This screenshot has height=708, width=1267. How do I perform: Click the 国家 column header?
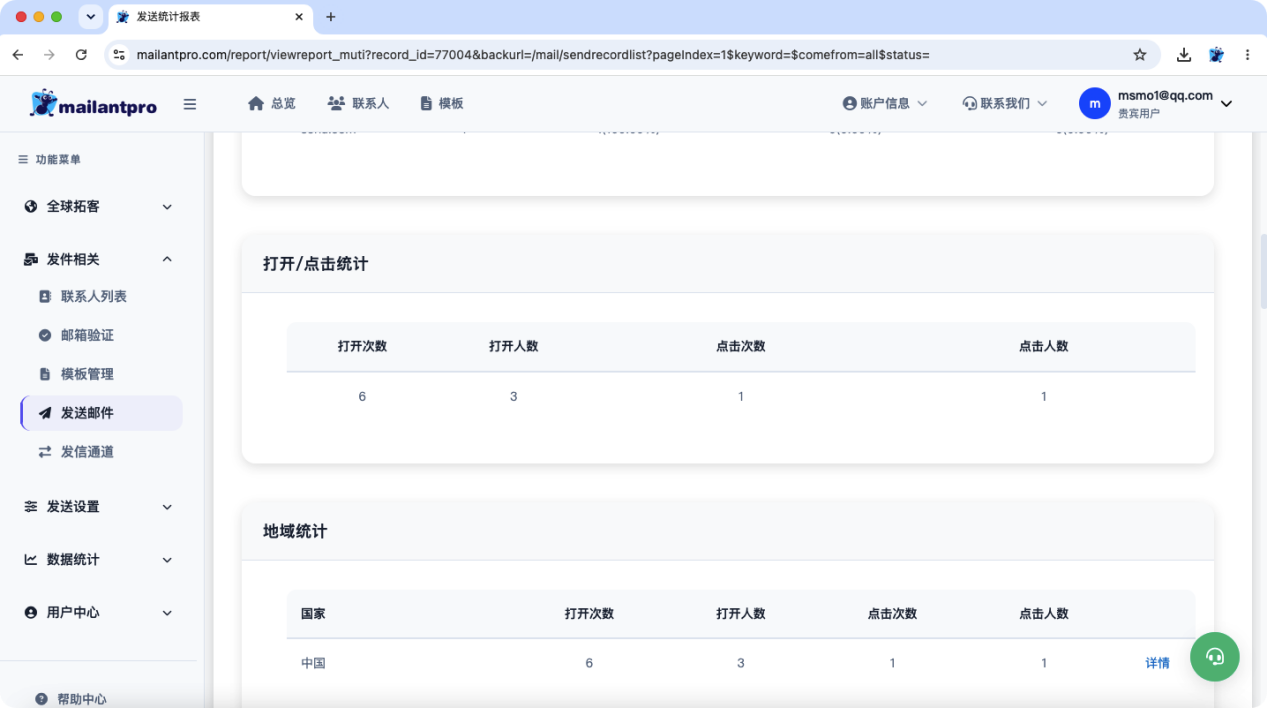(313, 613)
